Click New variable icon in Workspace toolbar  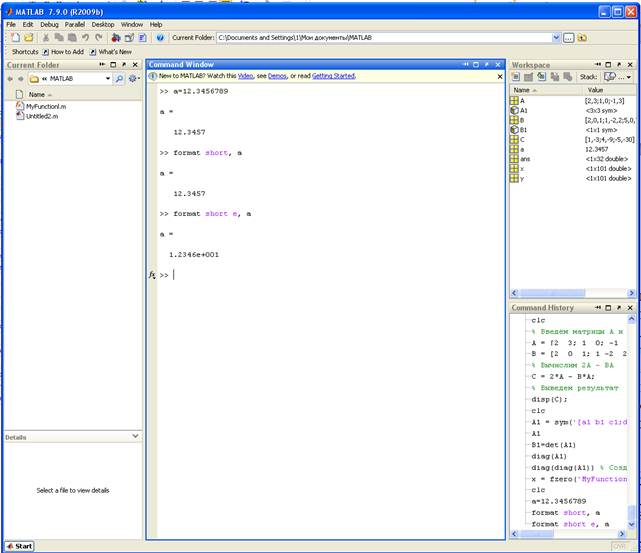[x=516, y=77]
